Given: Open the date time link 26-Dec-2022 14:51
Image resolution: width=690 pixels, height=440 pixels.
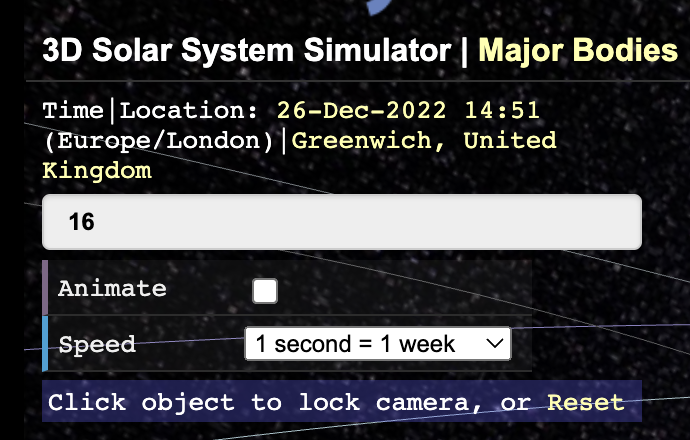Looking at the screenshot, I should pyautogui.click(x=408, y=110).
